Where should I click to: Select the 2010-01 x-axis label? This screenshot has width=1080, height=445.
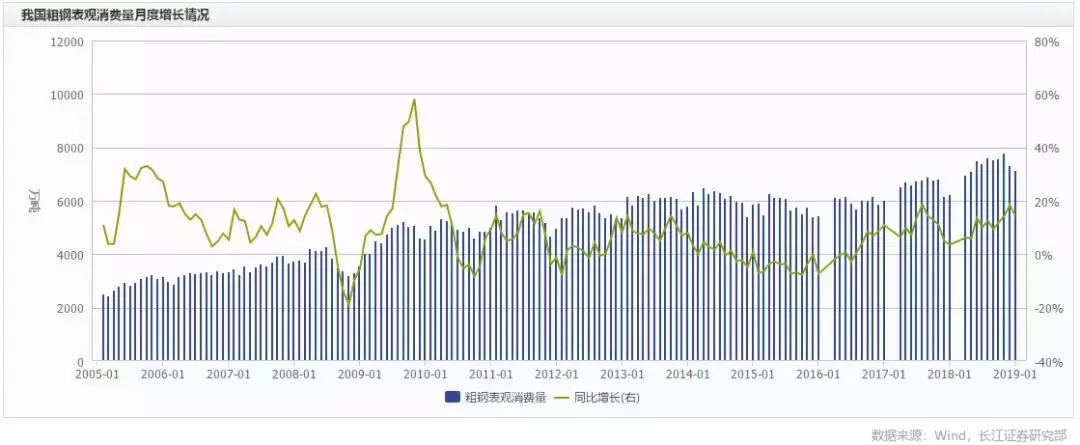pos(425,374)
